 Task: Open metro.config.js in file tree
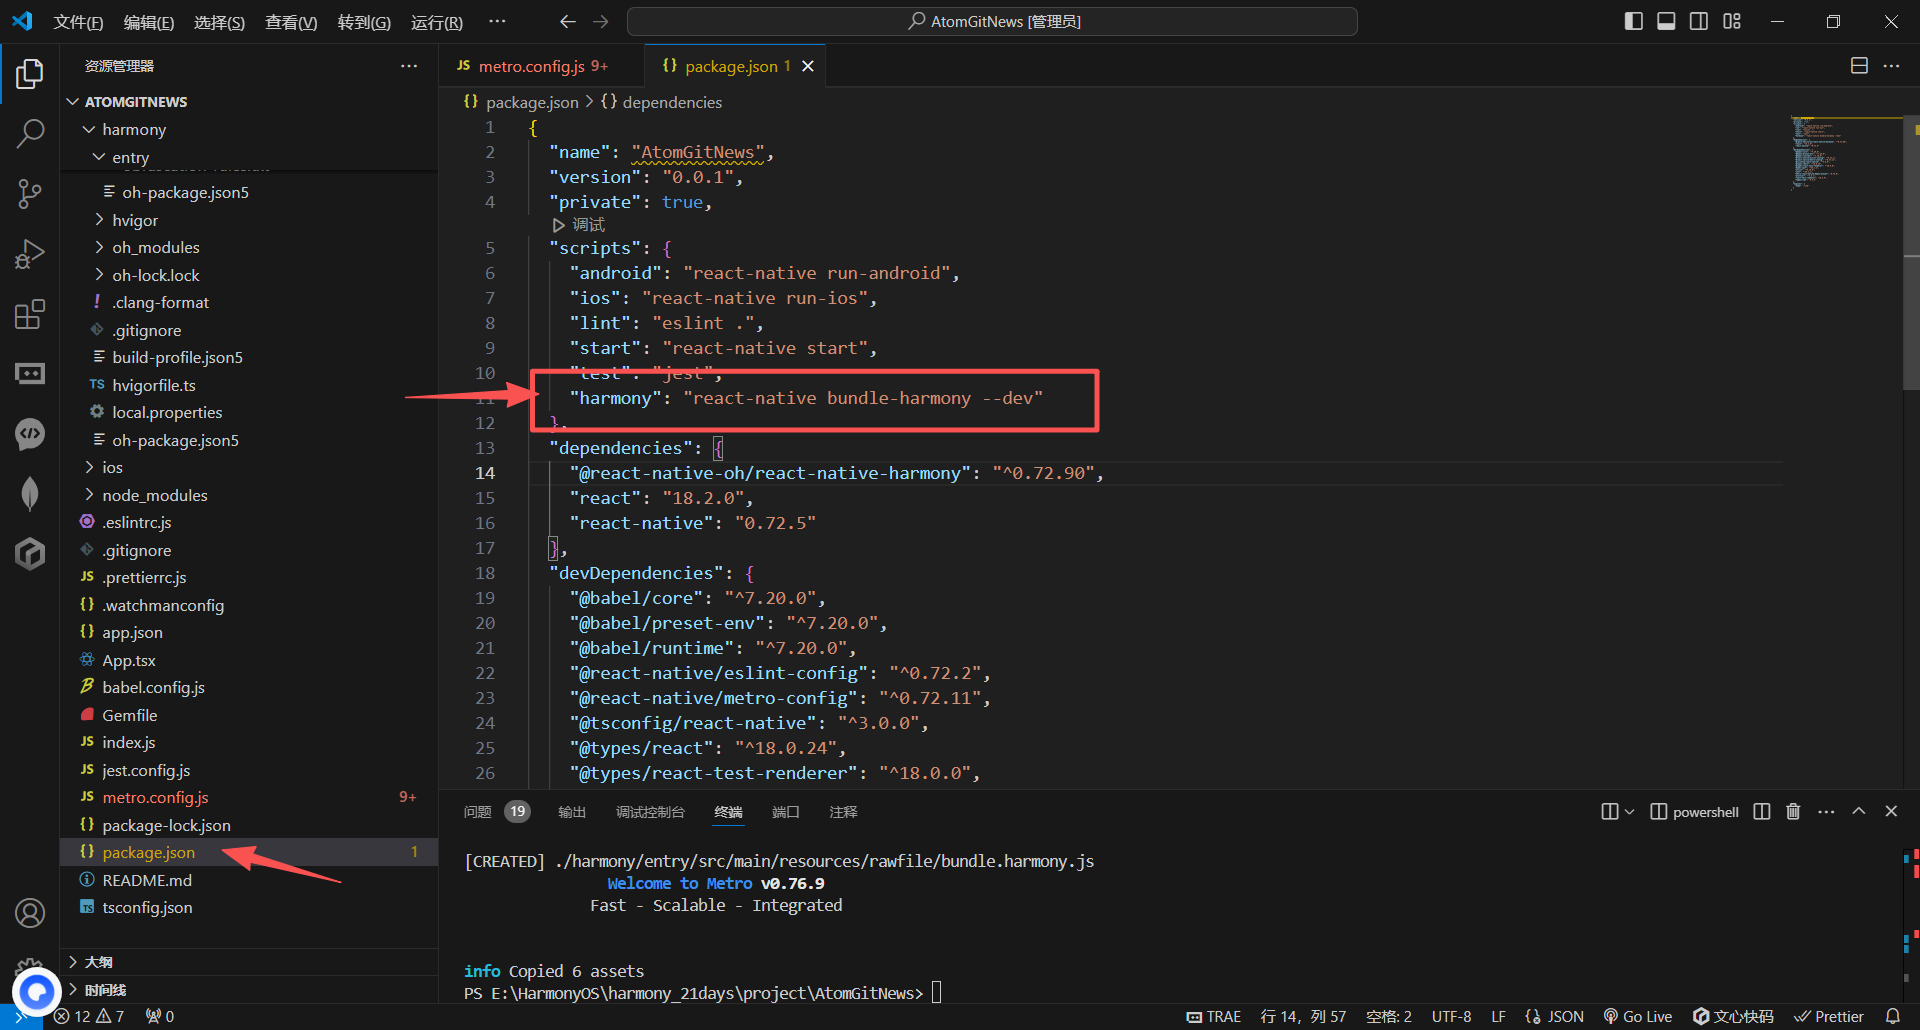(250, 797)
